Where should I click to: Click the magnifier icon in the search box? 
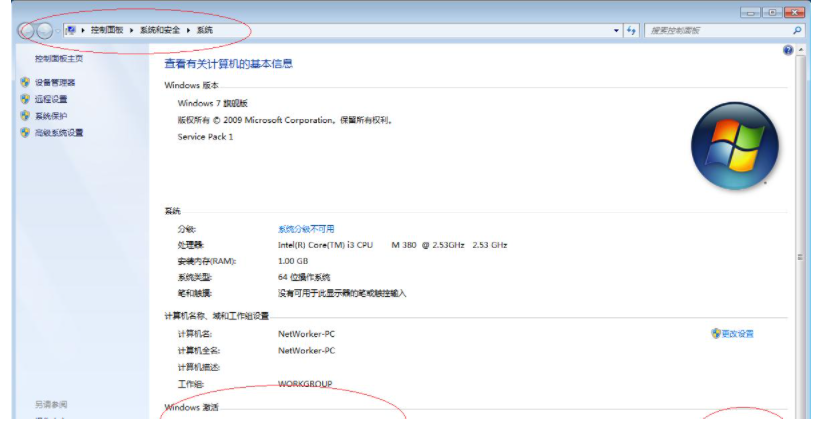tap(797, 31)
